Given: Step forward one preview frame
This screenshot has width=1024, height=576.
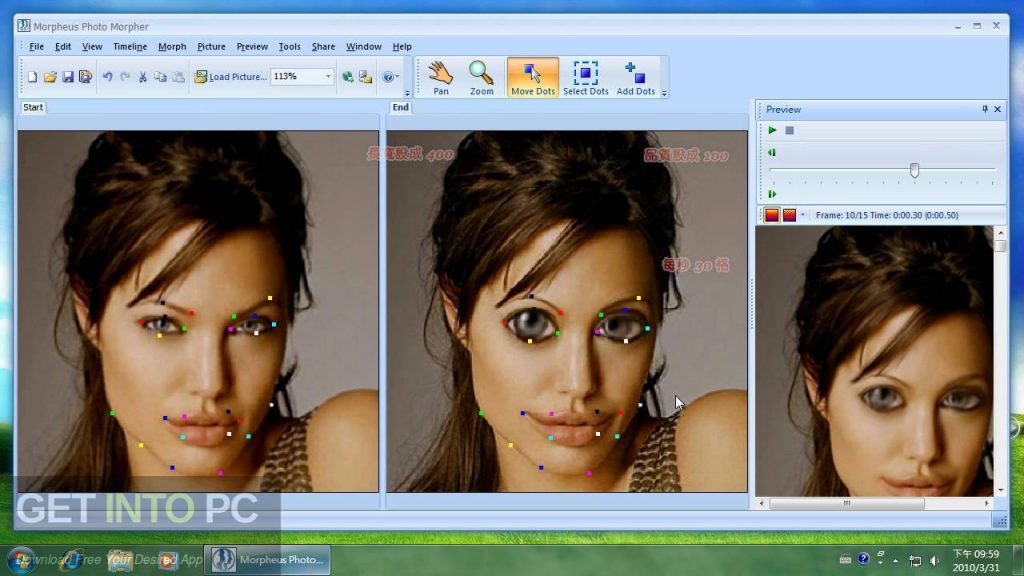Looking at the screenshot, I should (772, 194).
